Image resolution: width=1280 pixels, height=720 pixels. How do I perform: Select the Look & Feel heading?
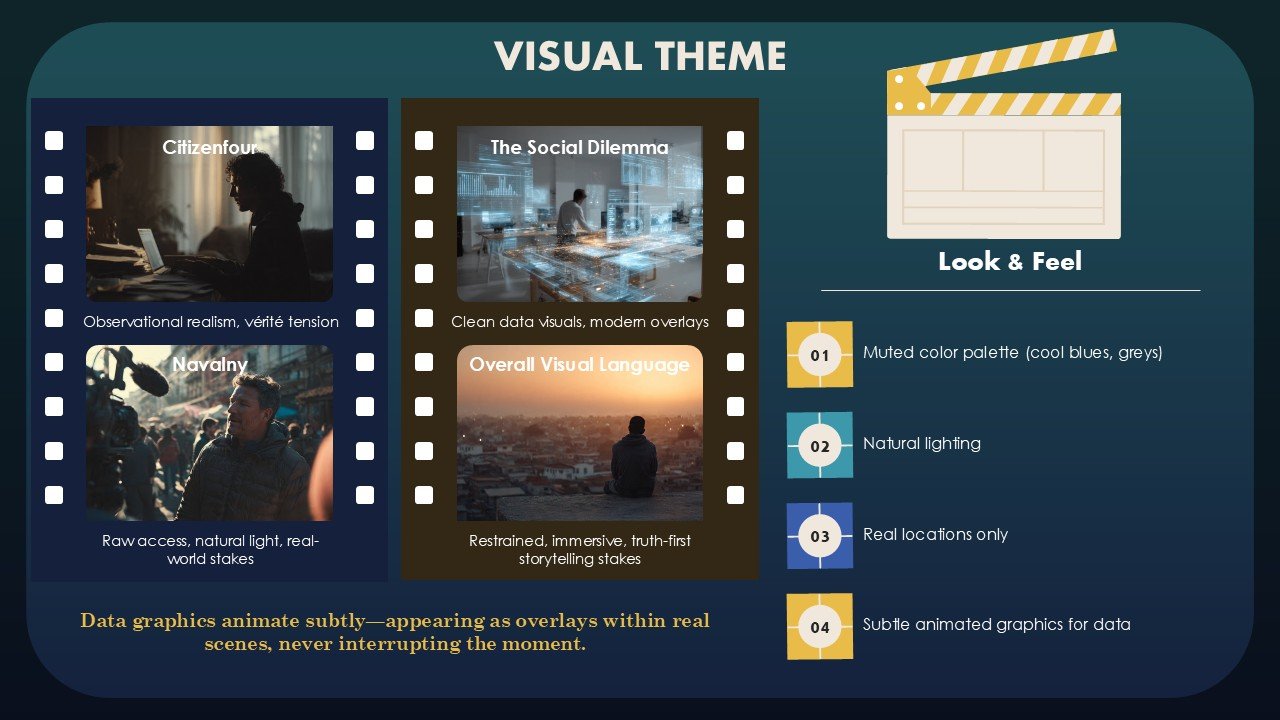(1010, 262)
